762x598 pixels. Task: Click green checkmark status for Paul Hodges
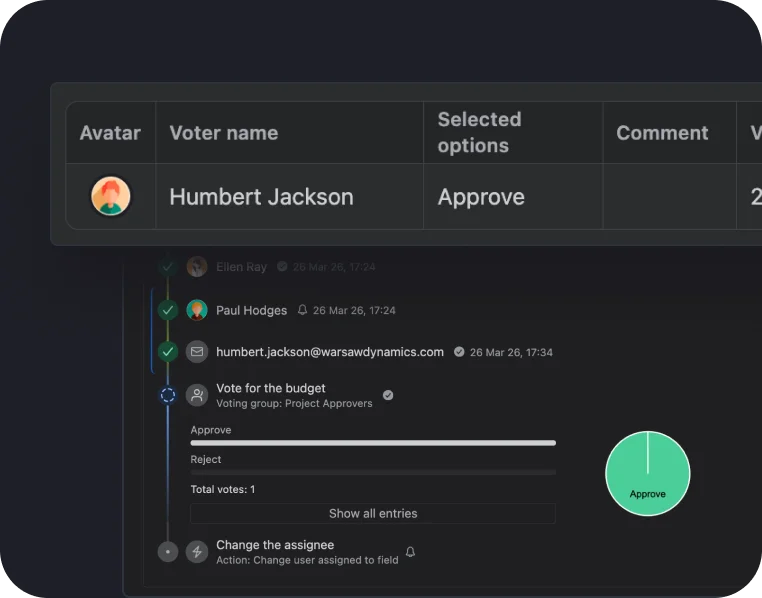pyautogui.click(x=168, y=310)
